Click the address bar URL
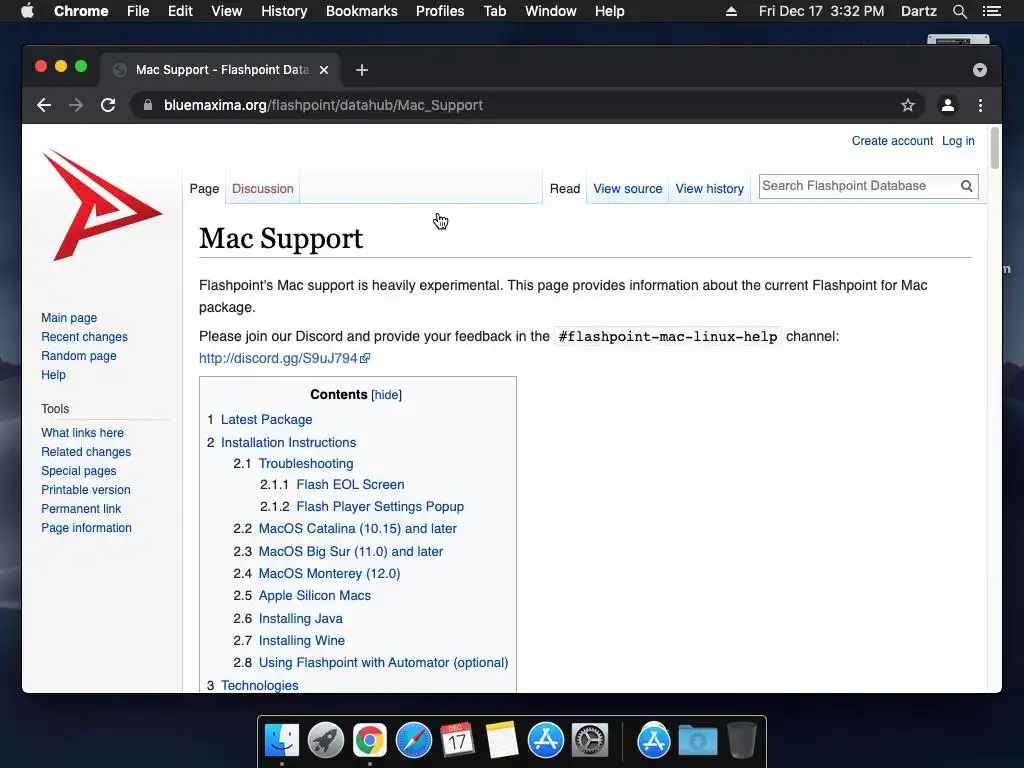 point(323,105)
